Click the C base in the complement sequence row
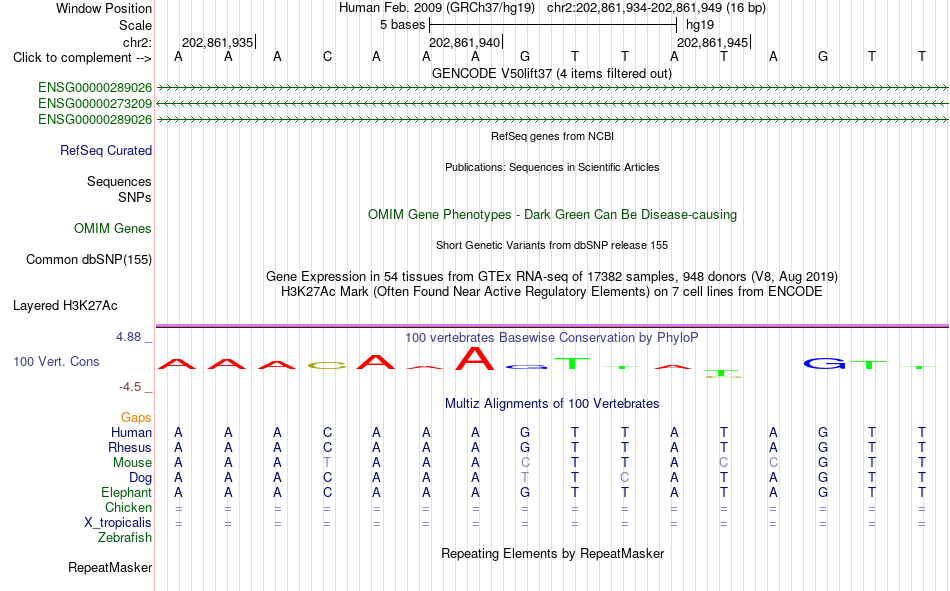 (327, 57)
